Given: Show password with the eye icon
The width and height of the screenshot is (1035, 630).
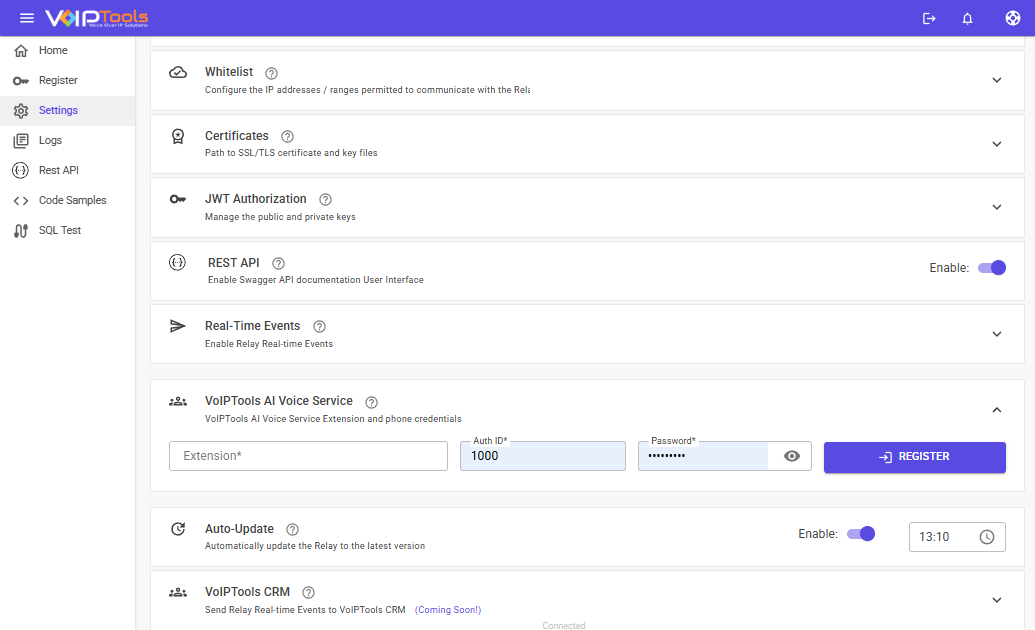Looking at the screenshot, I should (x=792, y=456).
